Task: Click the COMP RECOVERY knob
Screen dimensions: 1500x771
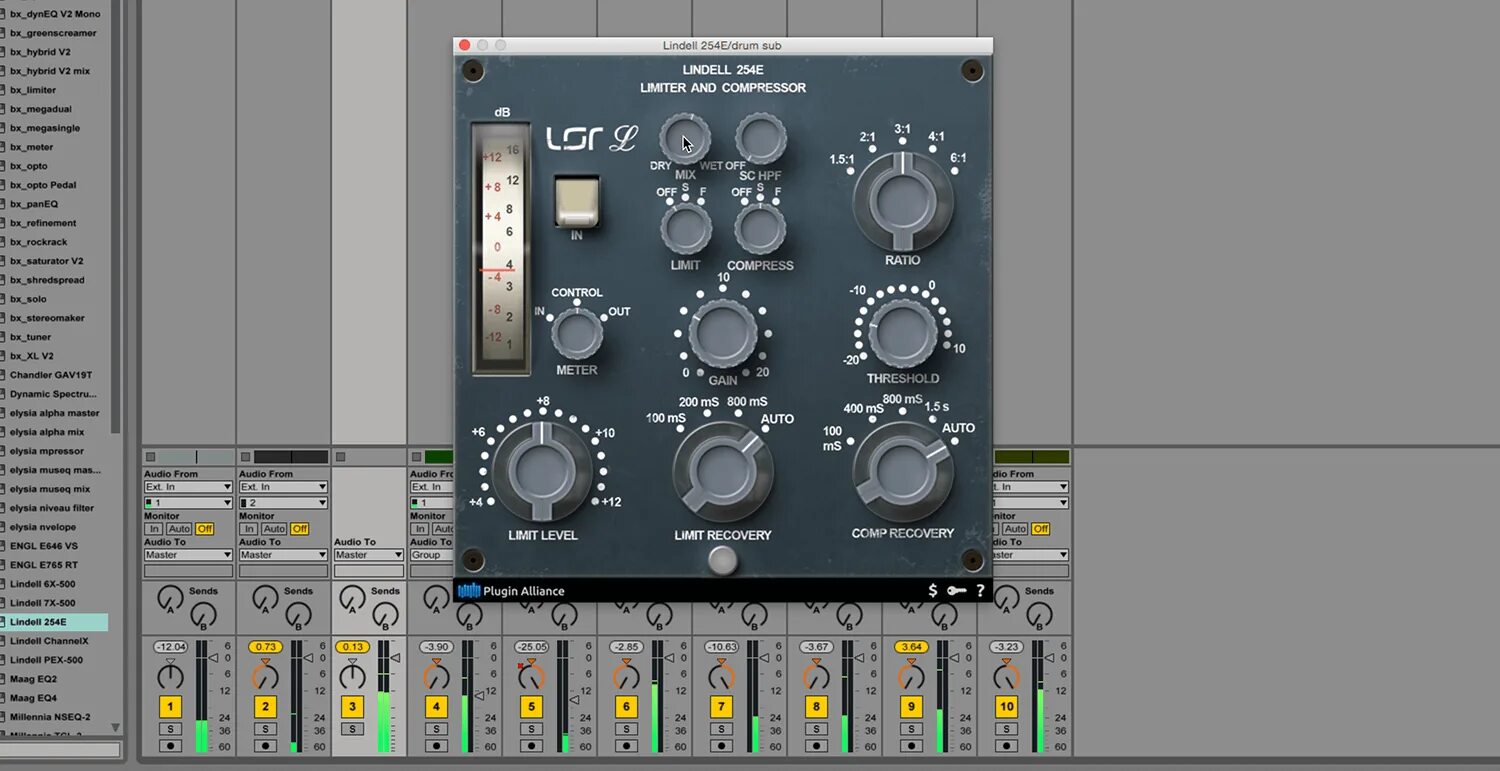Action: [x=903, y=471]
